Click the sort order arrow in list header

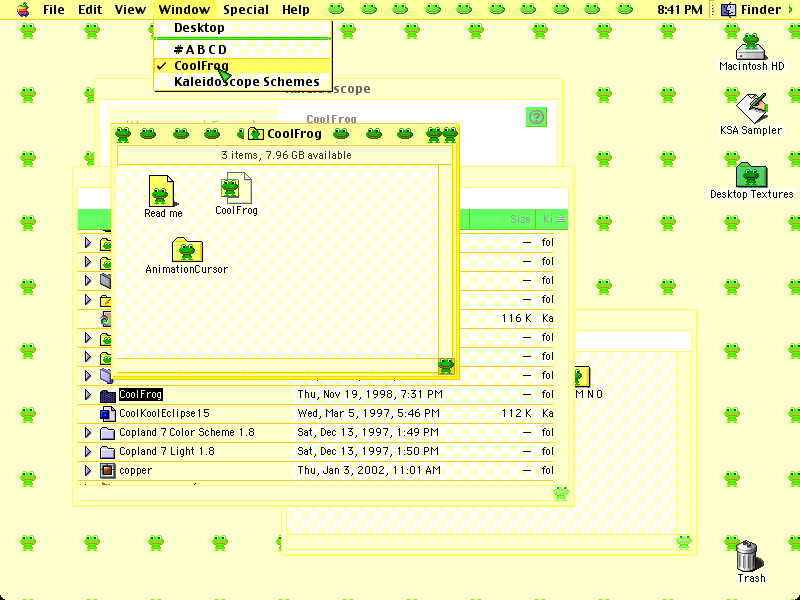coord(561,219)
